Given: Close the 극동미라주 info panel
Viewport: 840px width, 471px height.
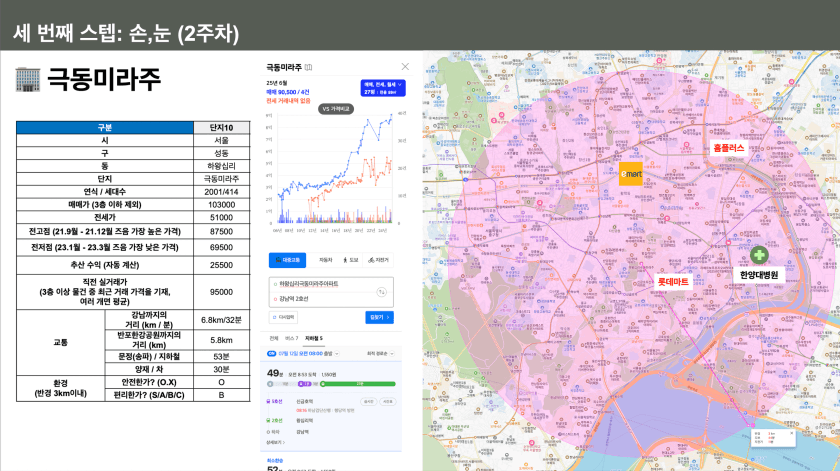Looking at the screenshot, I should (x=405, y=66).
